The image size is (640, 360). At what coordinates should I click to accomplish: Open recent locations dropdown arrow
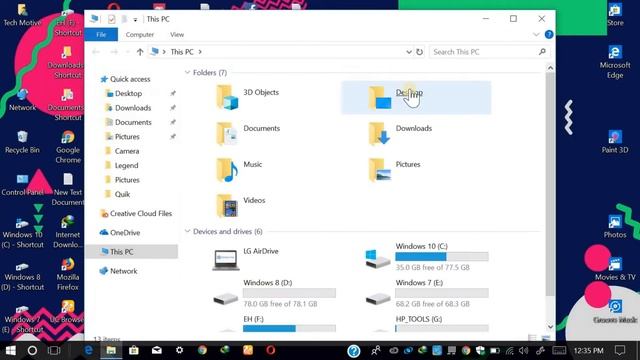(x=127, y=52)
